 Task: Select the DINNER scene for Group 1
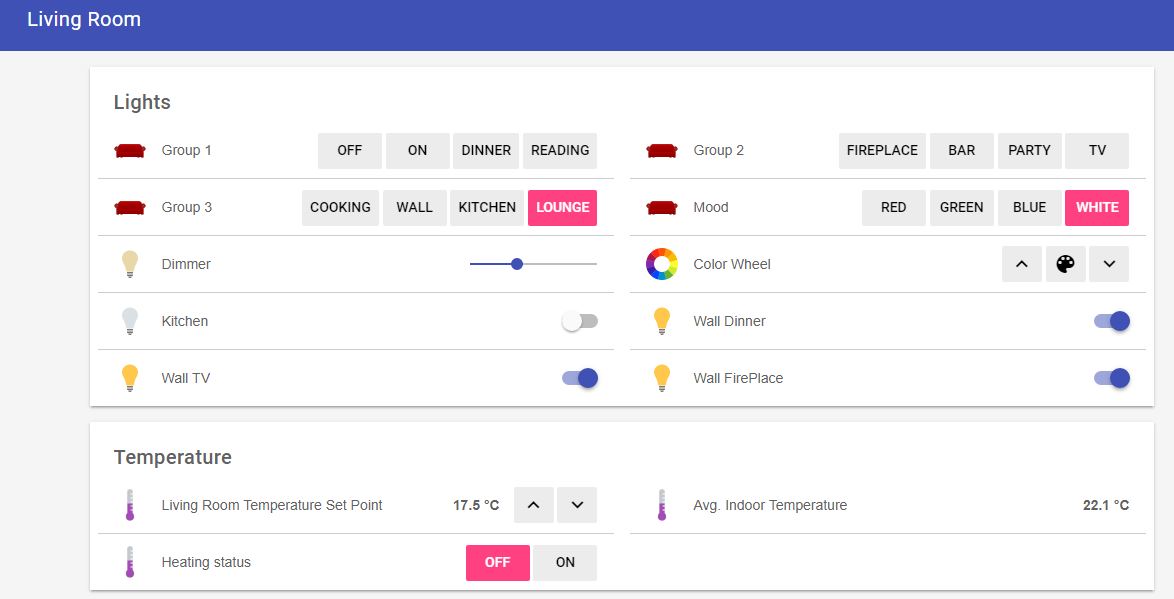click(x=486, y=150)
